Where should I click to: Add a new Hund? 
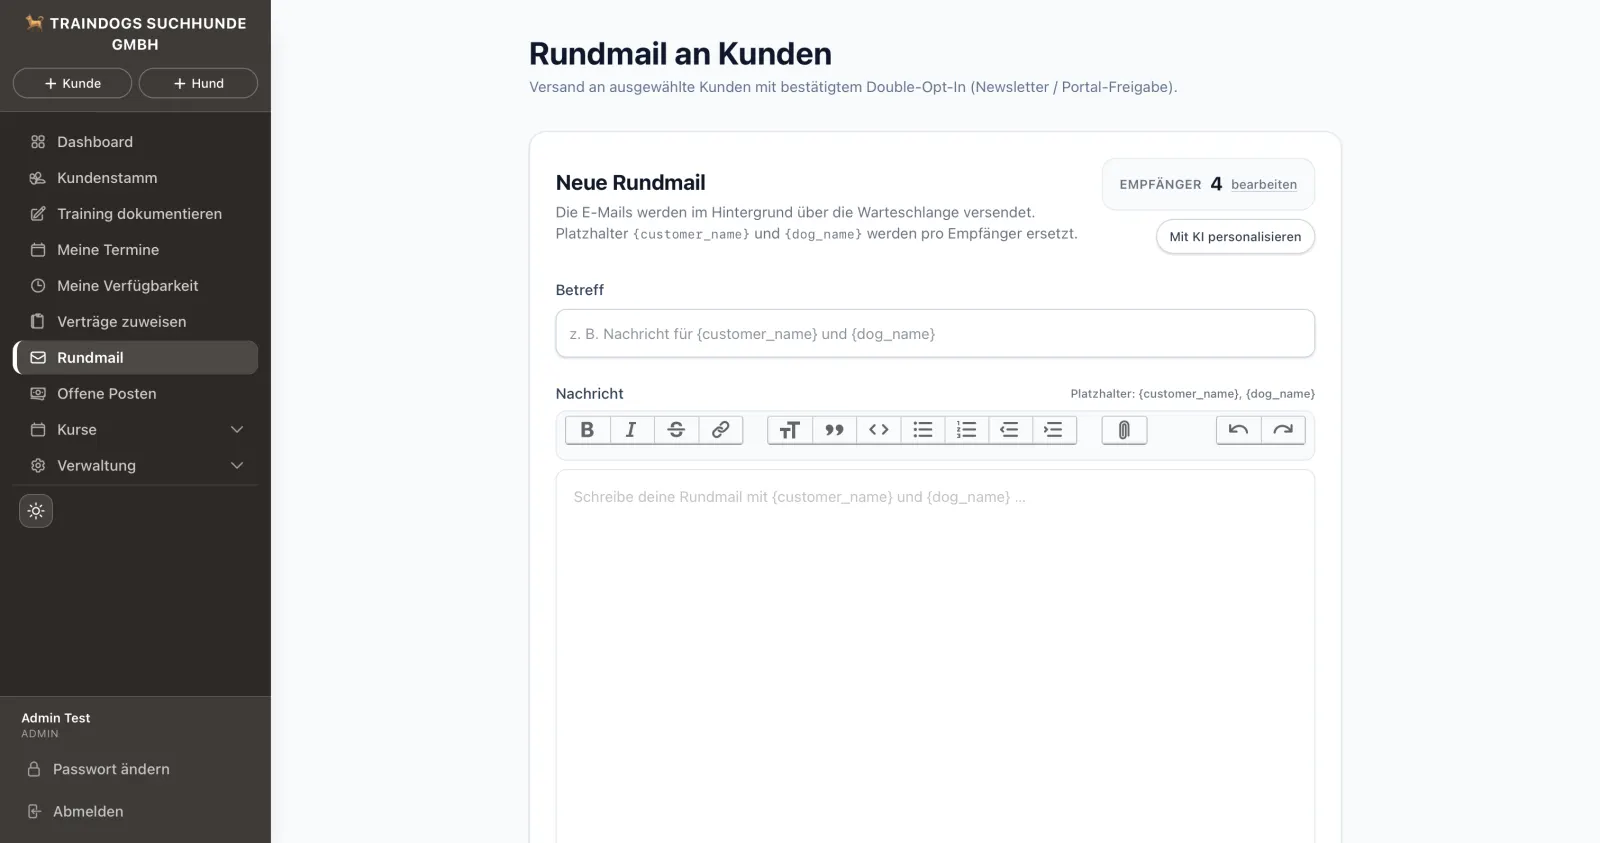click(198, 83)
